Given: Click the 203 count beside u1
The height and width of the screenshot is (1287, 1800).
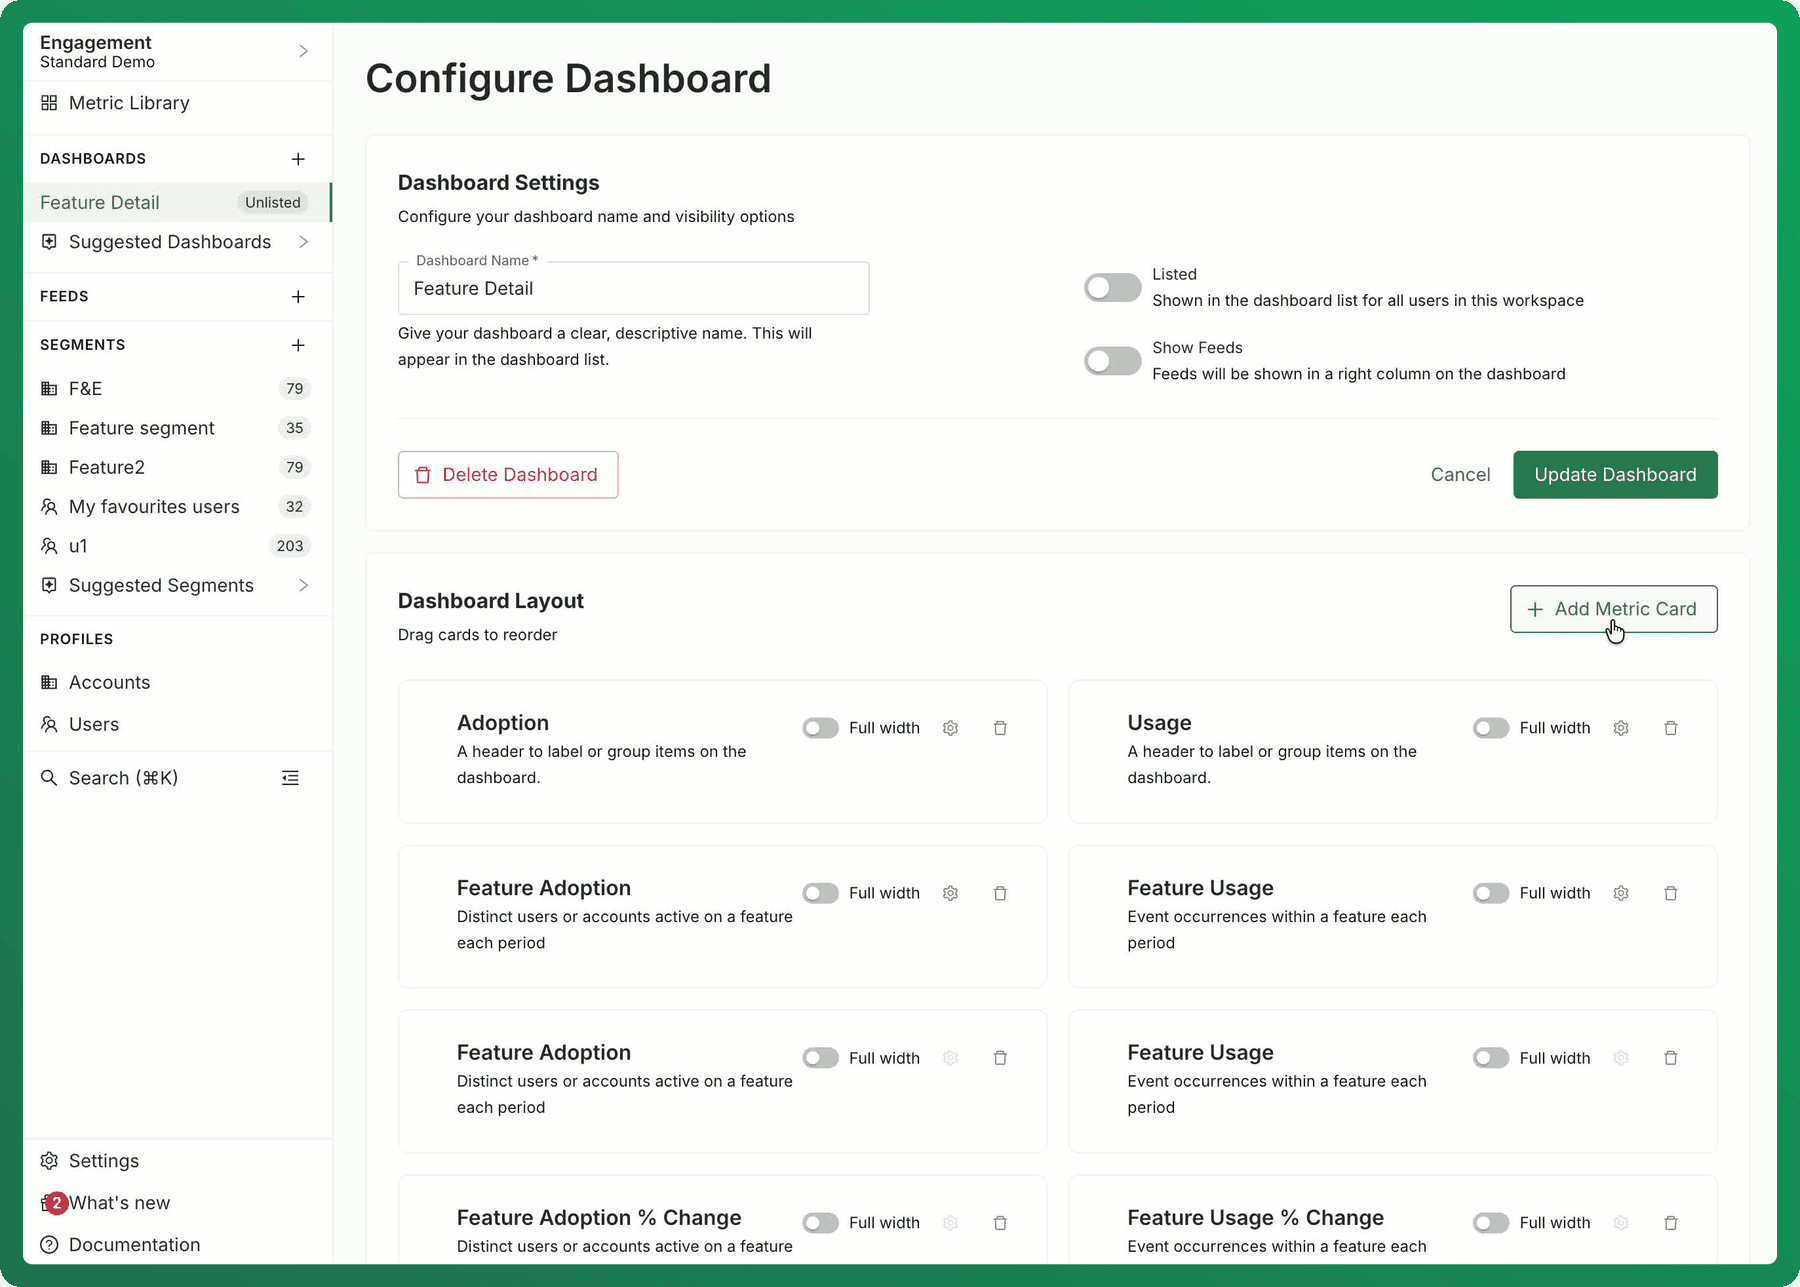Looking at the screenshot, I should [x=290, y=546].
